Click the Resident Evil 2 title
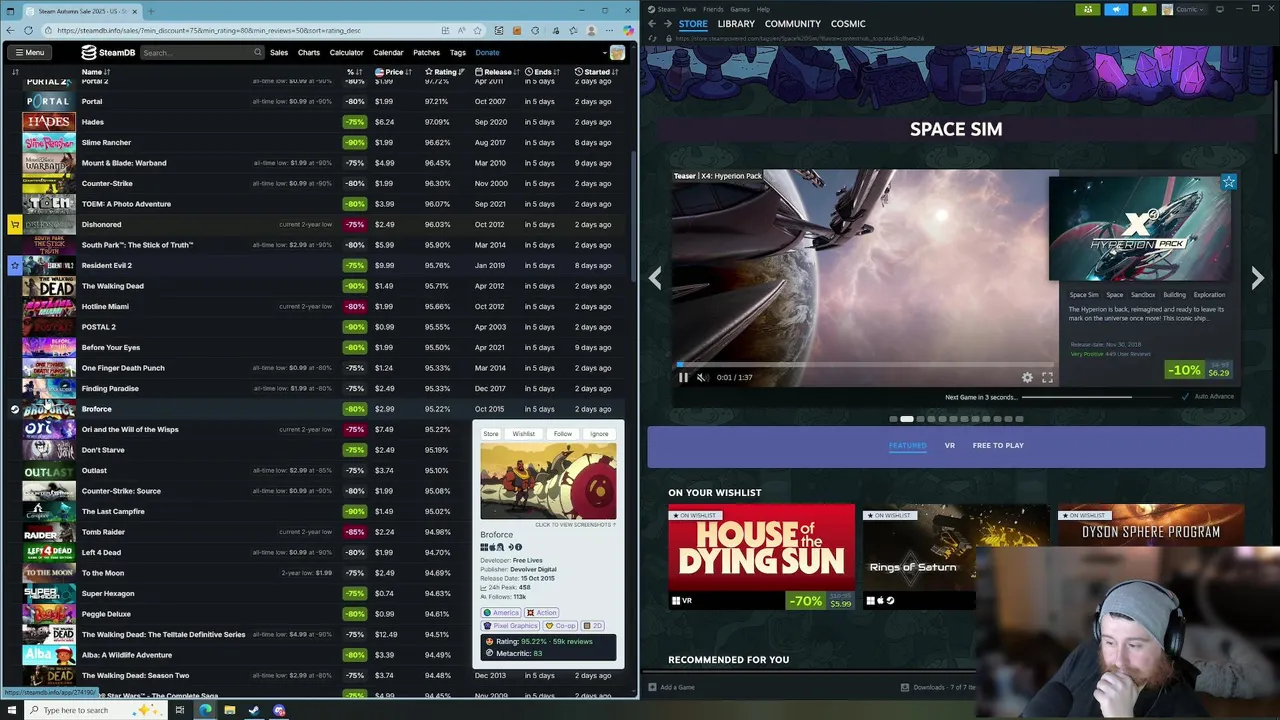 point(107,266)
